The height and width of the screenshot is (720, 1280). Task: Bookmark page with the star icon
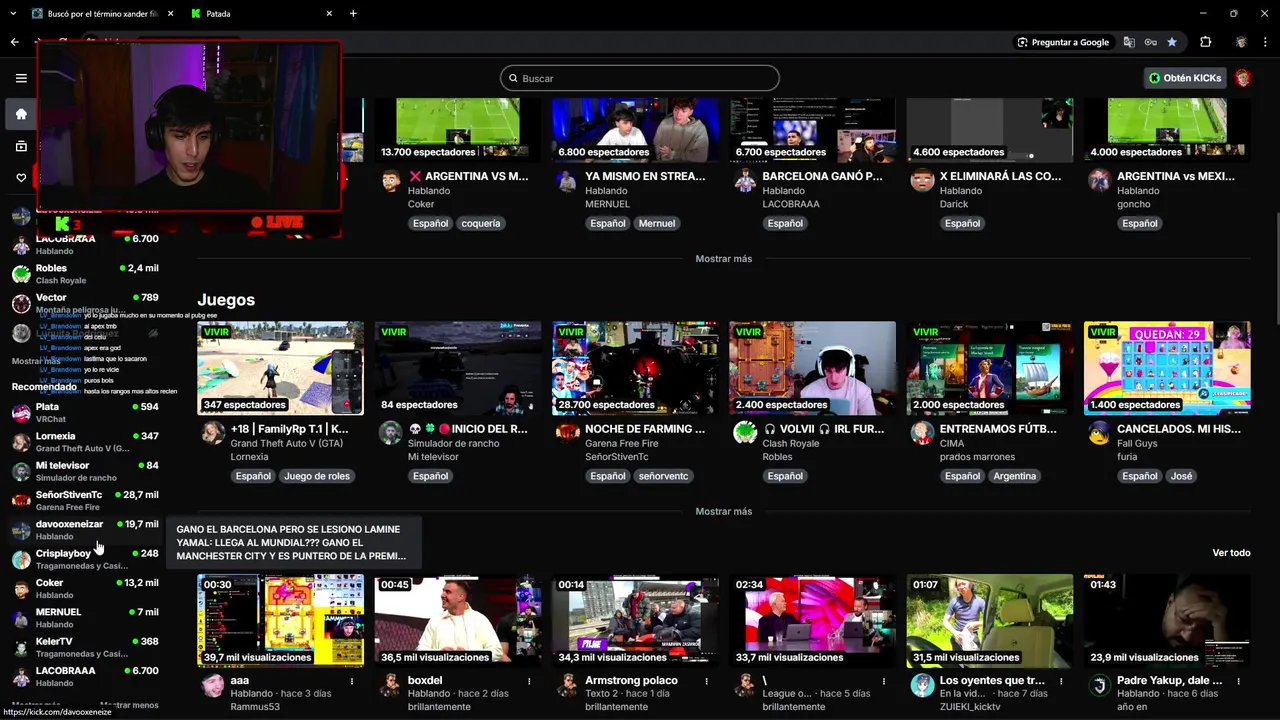coord(1172,42)
